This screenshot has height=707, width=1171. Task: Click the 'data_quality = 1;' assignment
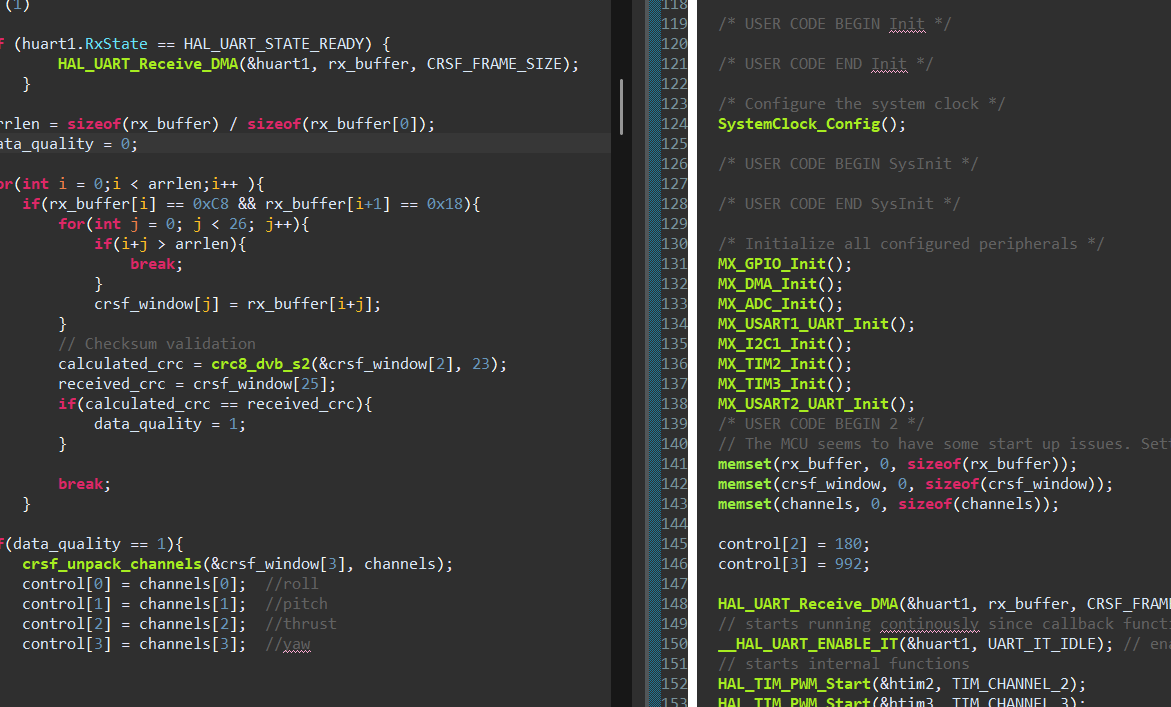(170, 424)
